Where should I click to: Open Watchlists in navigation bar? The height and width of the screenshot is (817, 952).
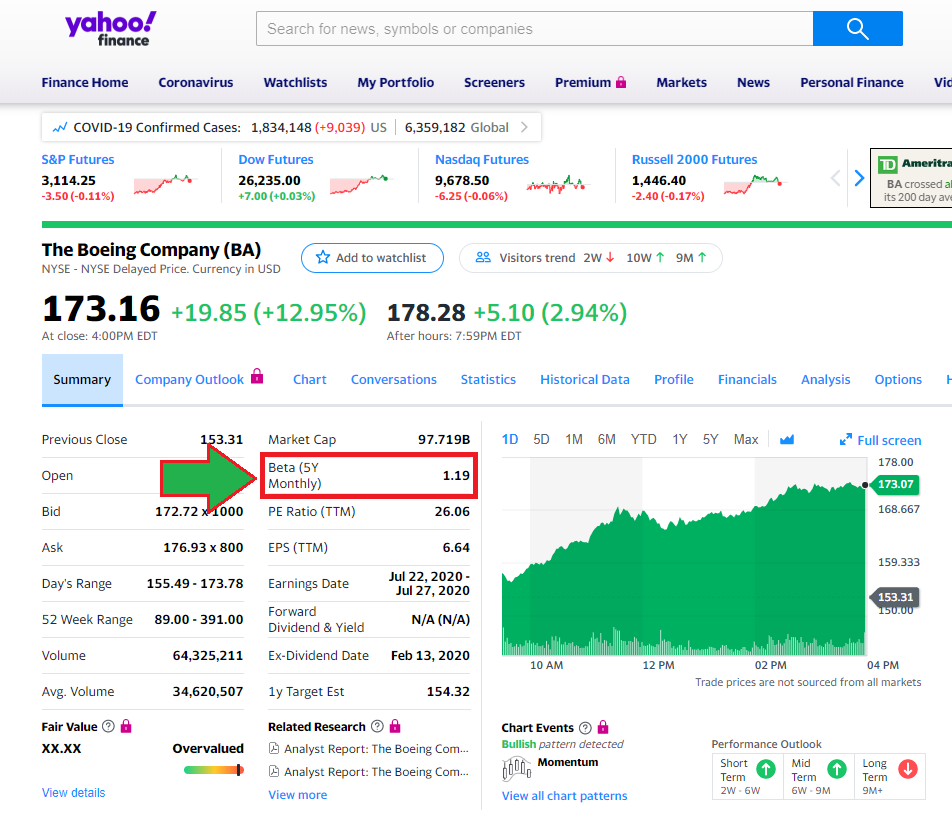[x=295, y=82]
